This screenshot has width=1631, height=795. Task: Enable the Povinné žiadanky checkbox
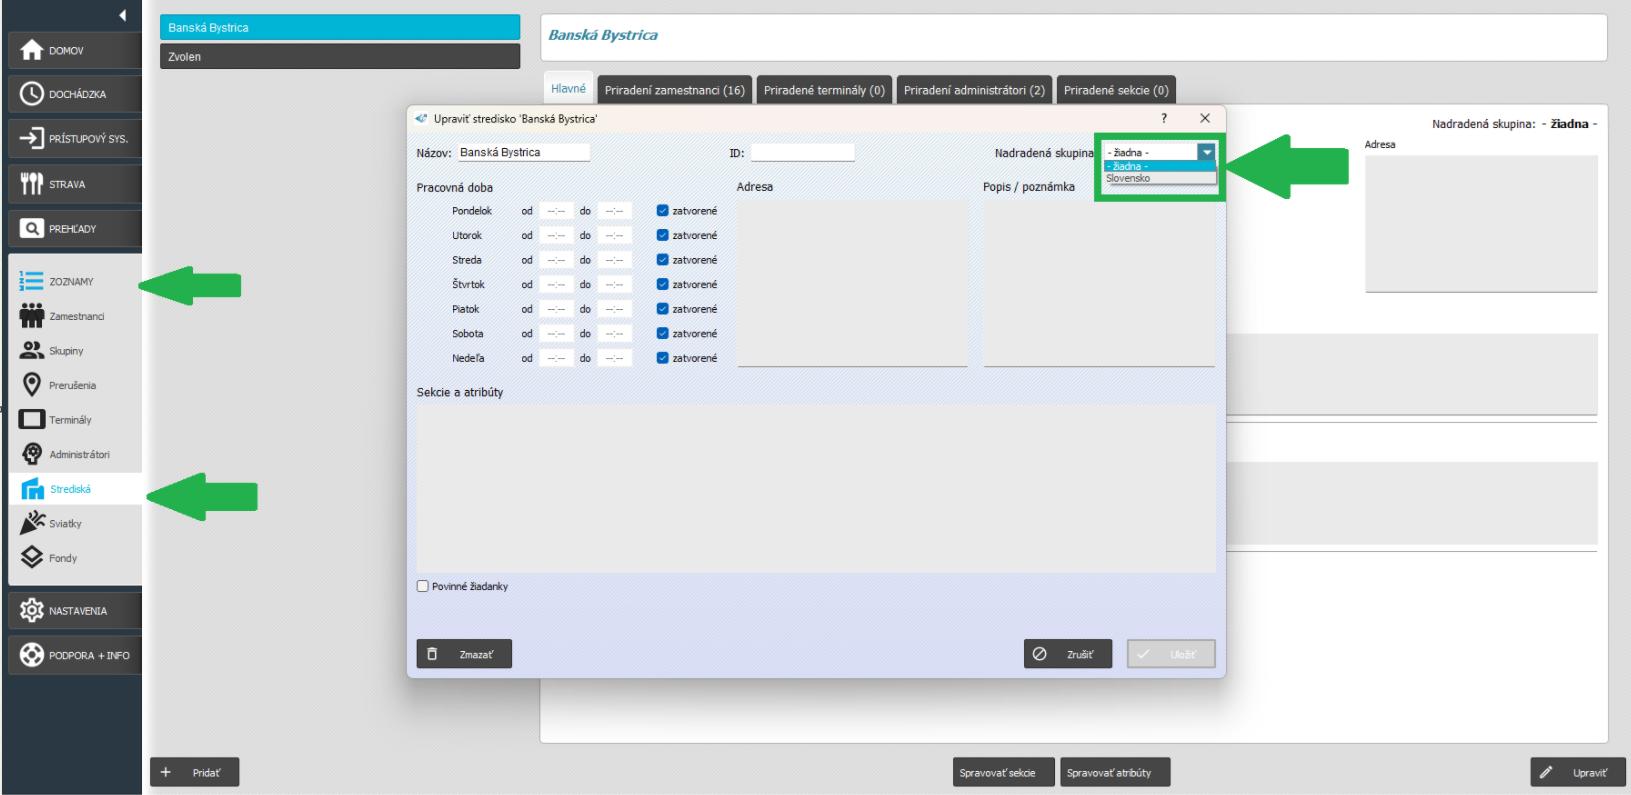[x=423, y=586]
